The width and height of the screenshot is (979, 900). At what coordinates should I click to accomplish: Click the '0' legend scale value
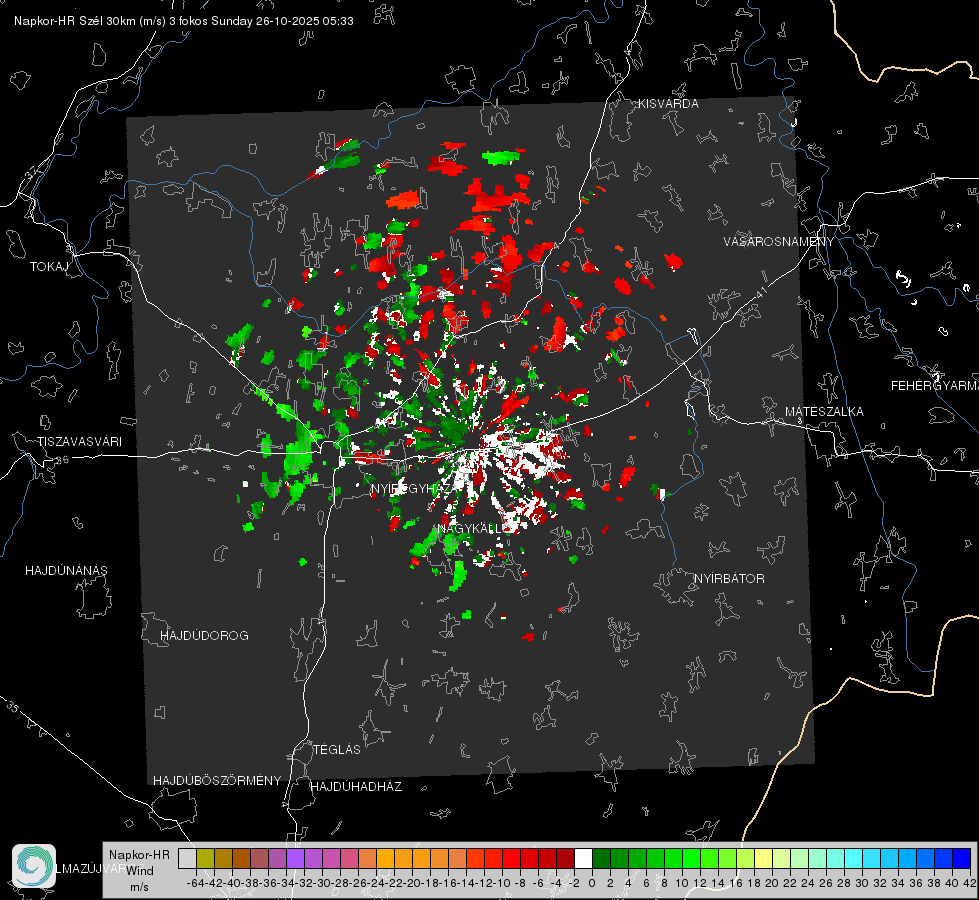592,883
